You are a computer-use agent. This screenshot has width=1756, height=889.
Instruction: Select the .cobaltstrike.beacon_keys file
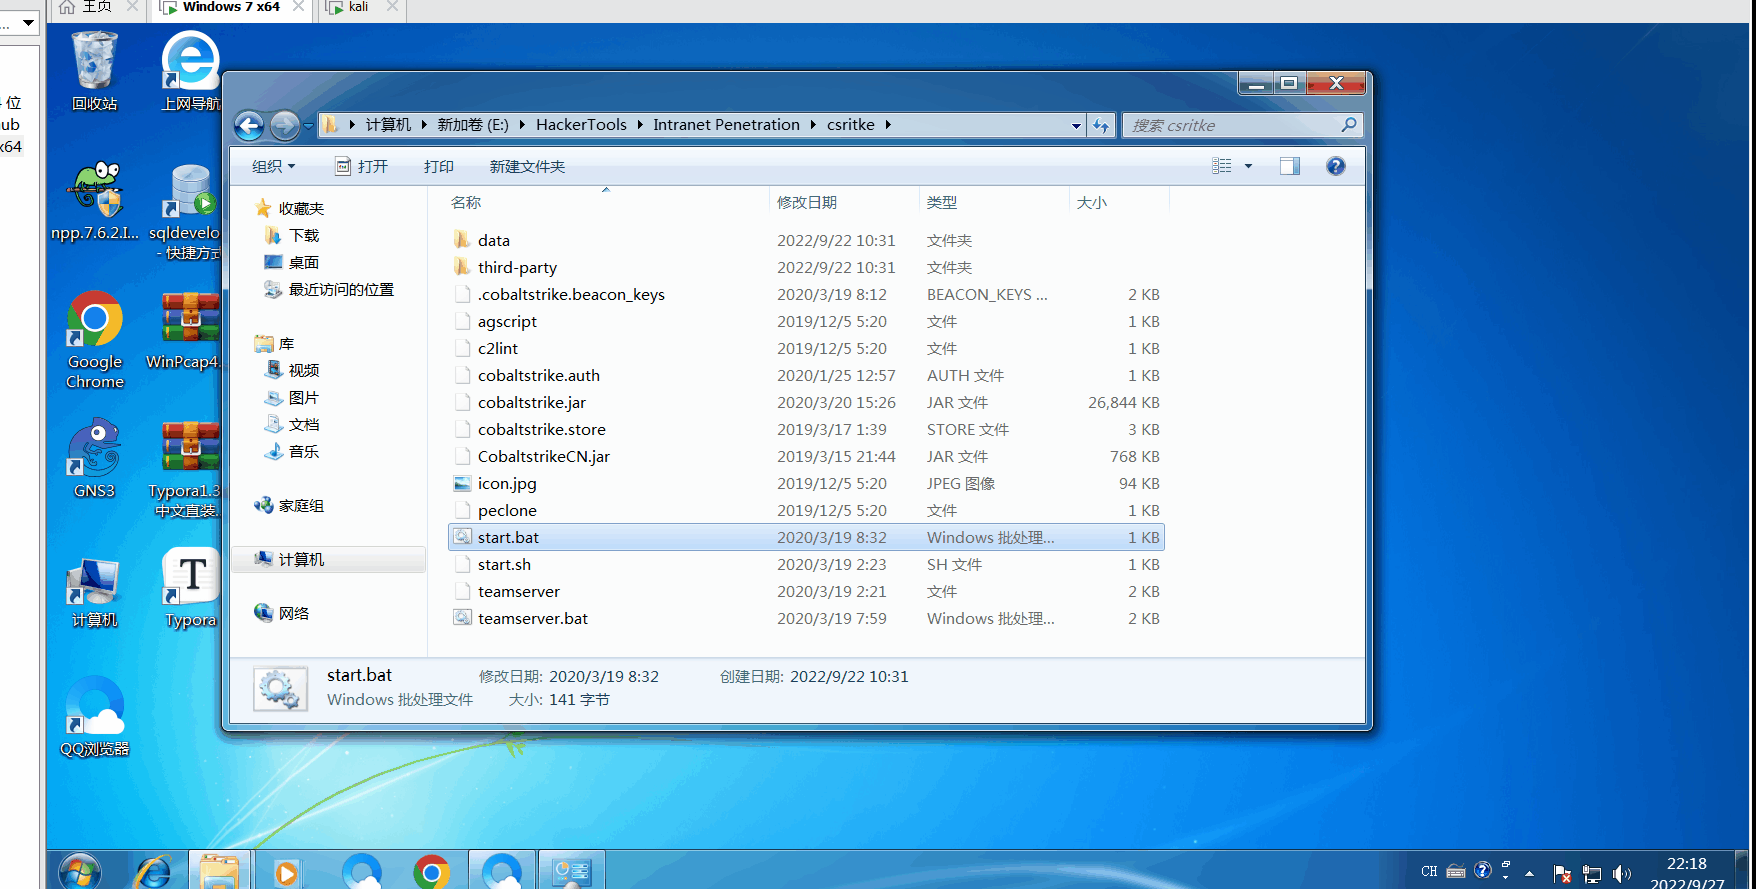pyautogui.click(x=806, y=294)
